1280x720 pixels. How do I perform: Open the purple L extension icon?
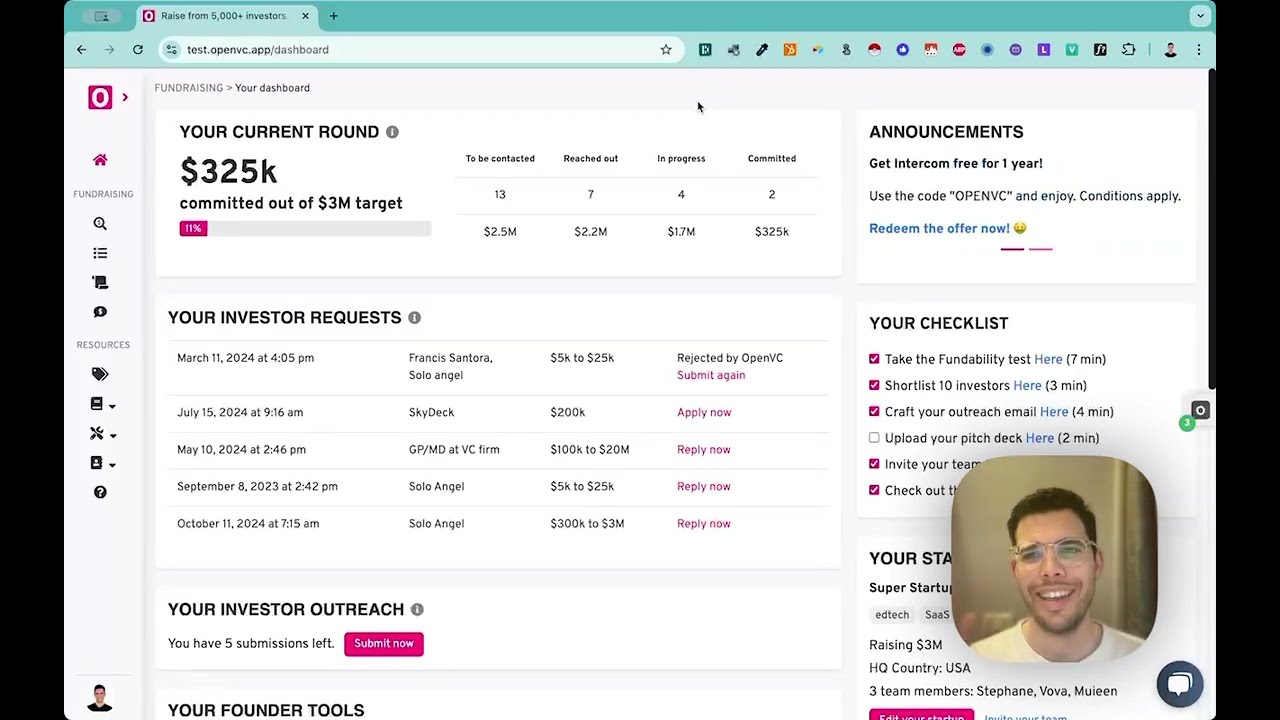(1044, 50)
